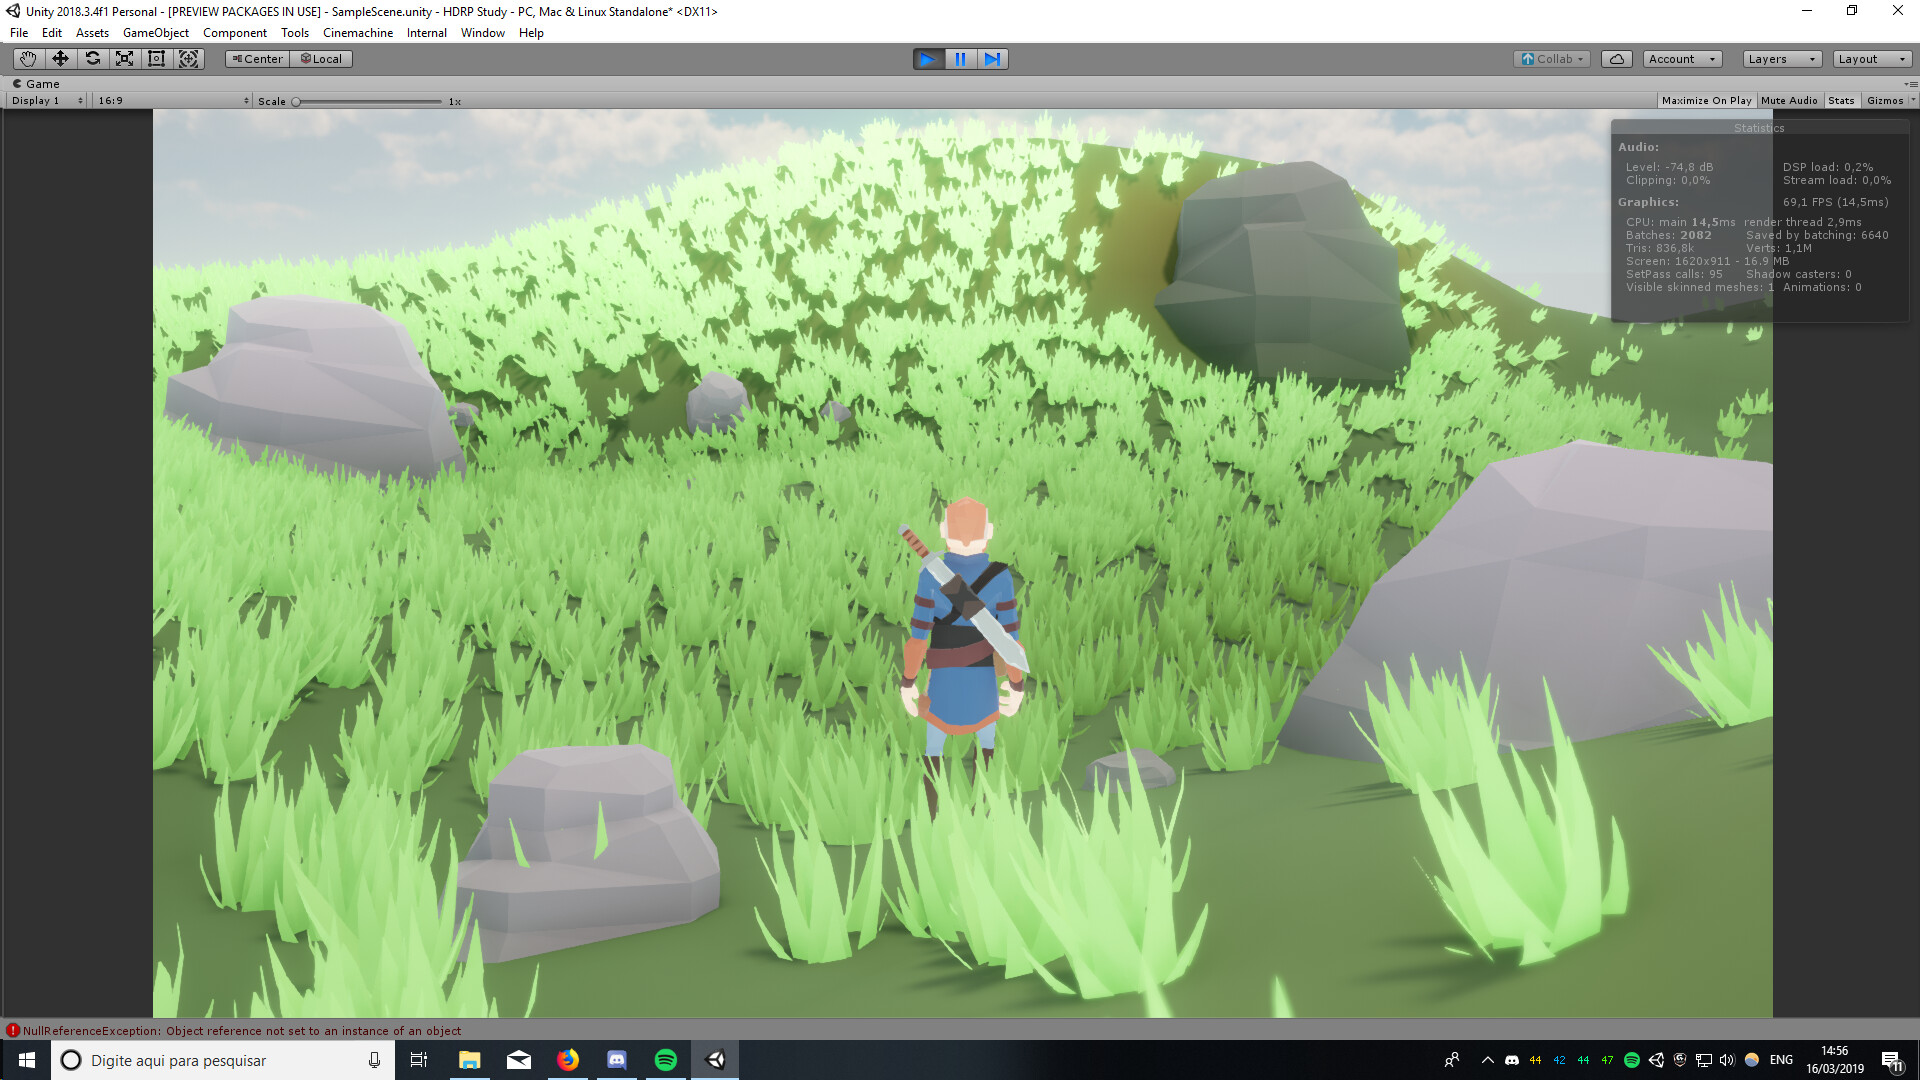Switch pivot mode with the Center button
This screenshot has width=1920, height=1080.
[x=257, y=58]
